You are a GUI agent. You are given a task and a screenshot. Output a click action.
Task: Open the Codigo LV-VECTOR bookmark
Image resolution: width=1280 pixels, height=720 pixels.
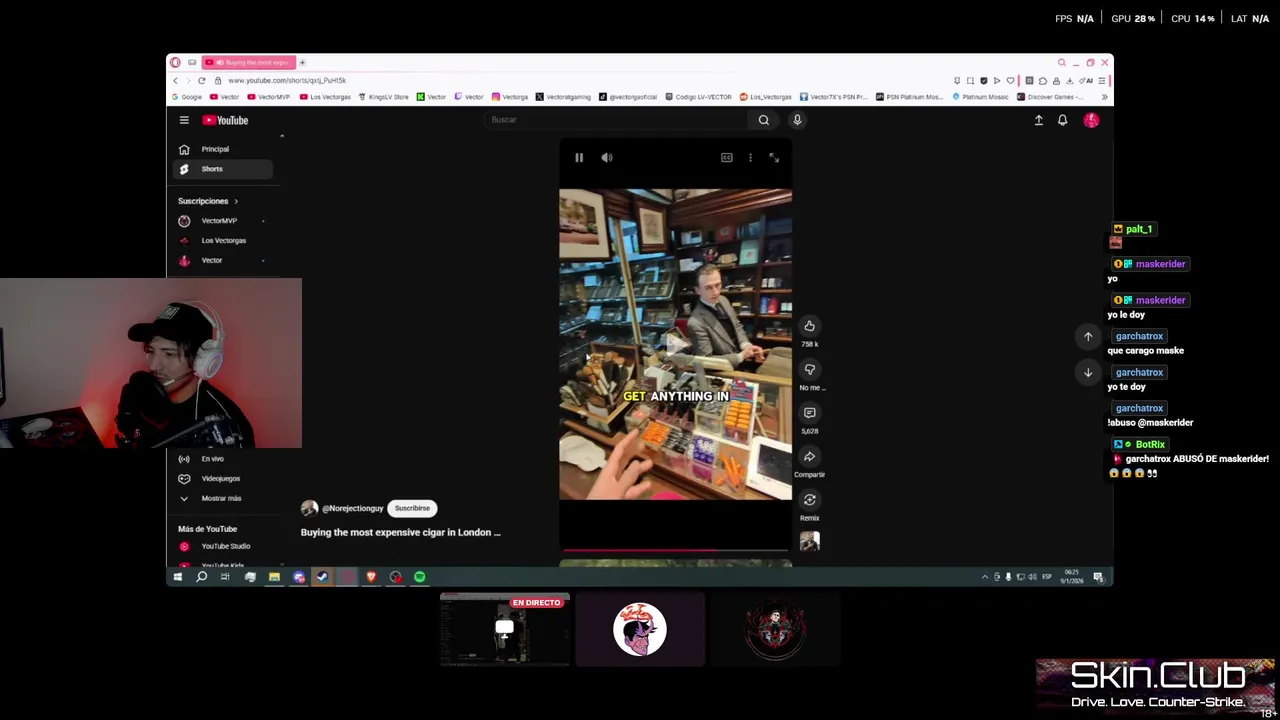pos(699,97)
